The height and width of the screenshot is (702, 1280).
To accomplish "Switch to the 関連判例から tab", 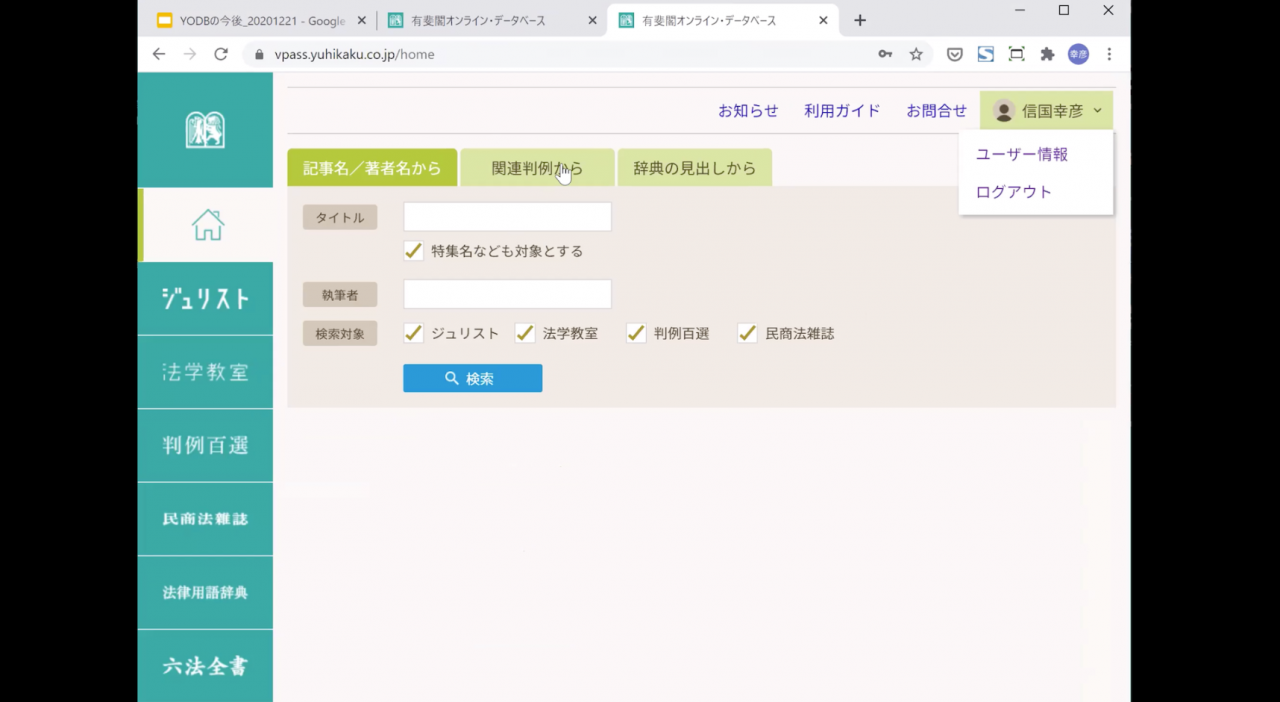I will point(536,167).
